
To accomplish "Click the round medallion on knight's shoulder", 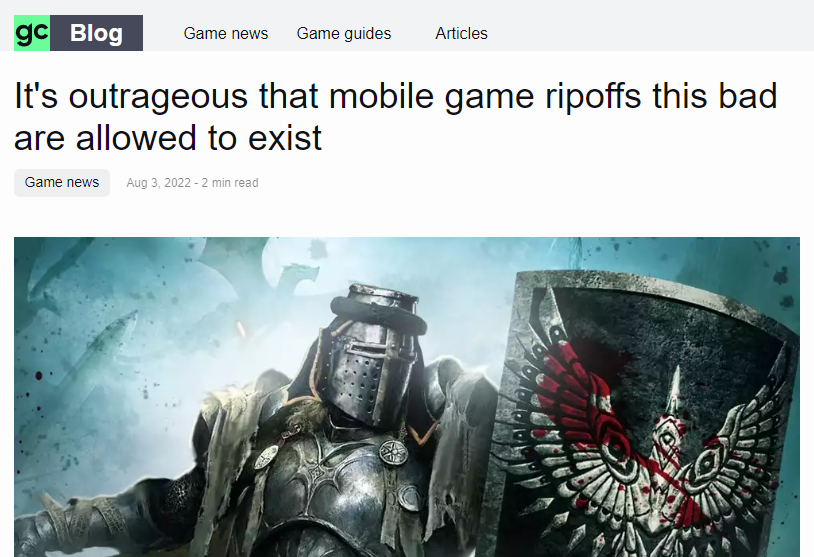I will tap(392, 452).
